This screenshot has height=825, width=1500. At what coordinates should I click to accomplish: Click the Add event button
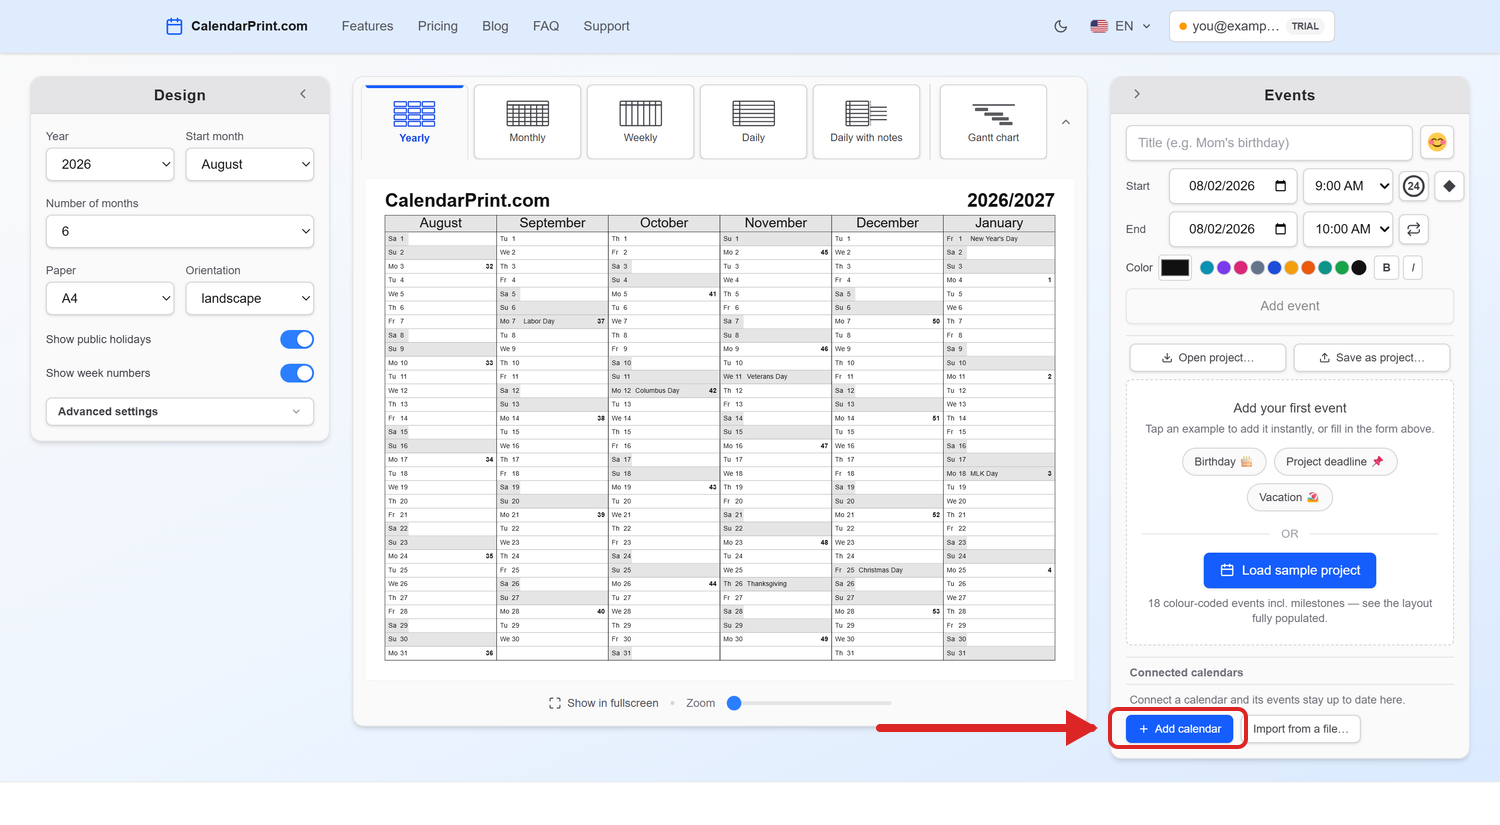[x=1290, y=306]
